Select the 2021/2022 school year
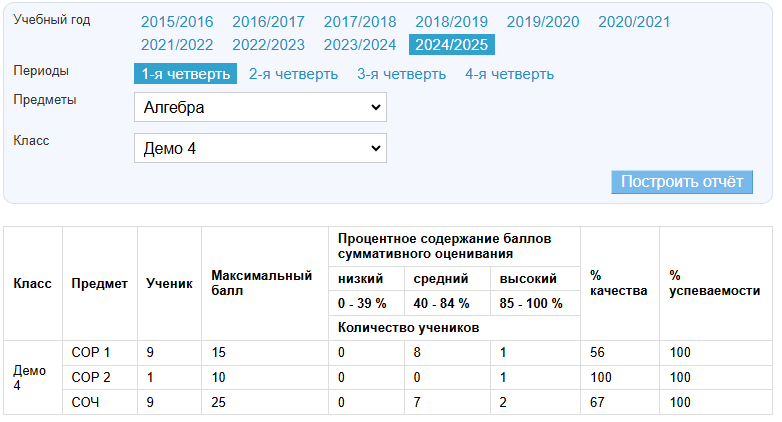Screen dimensions: 782x422 [177, 44]
